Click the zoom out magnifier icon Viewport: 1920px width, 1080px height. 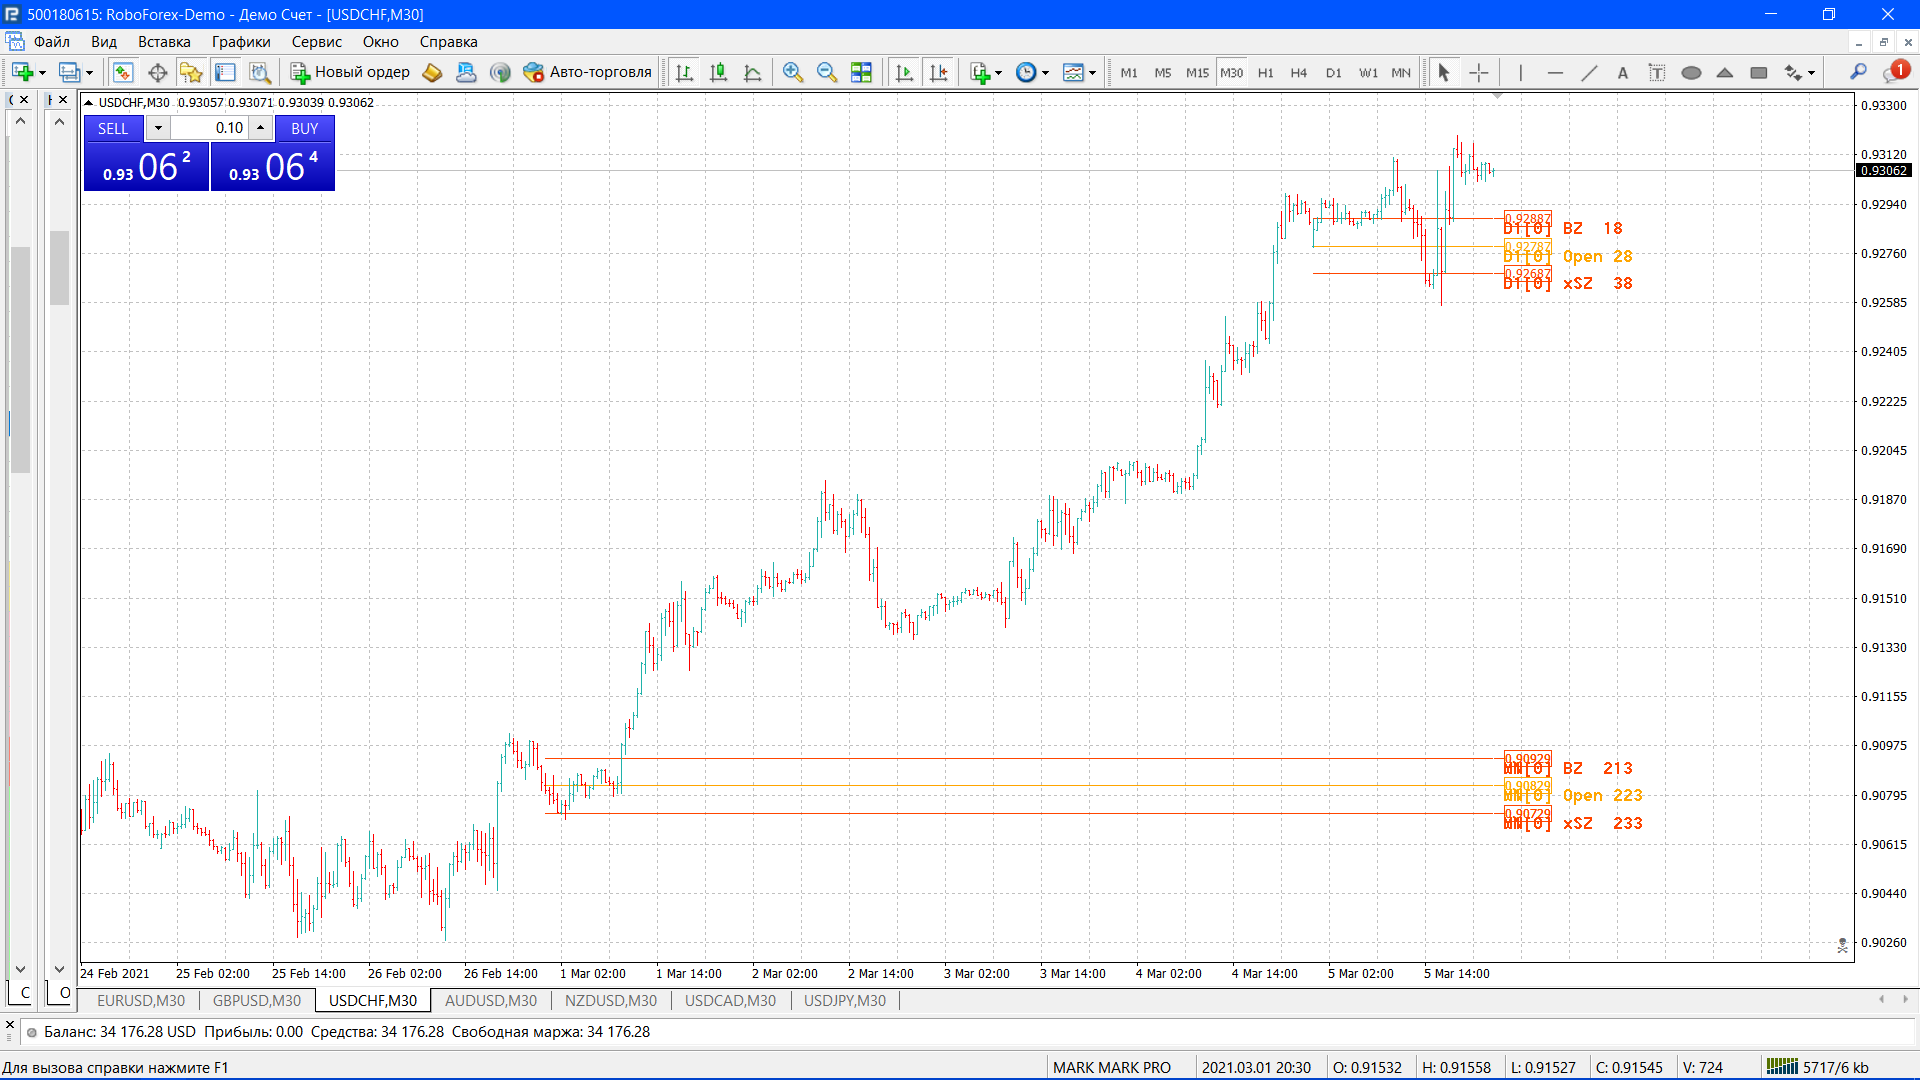pyautogui.click(x=826, y=72)
